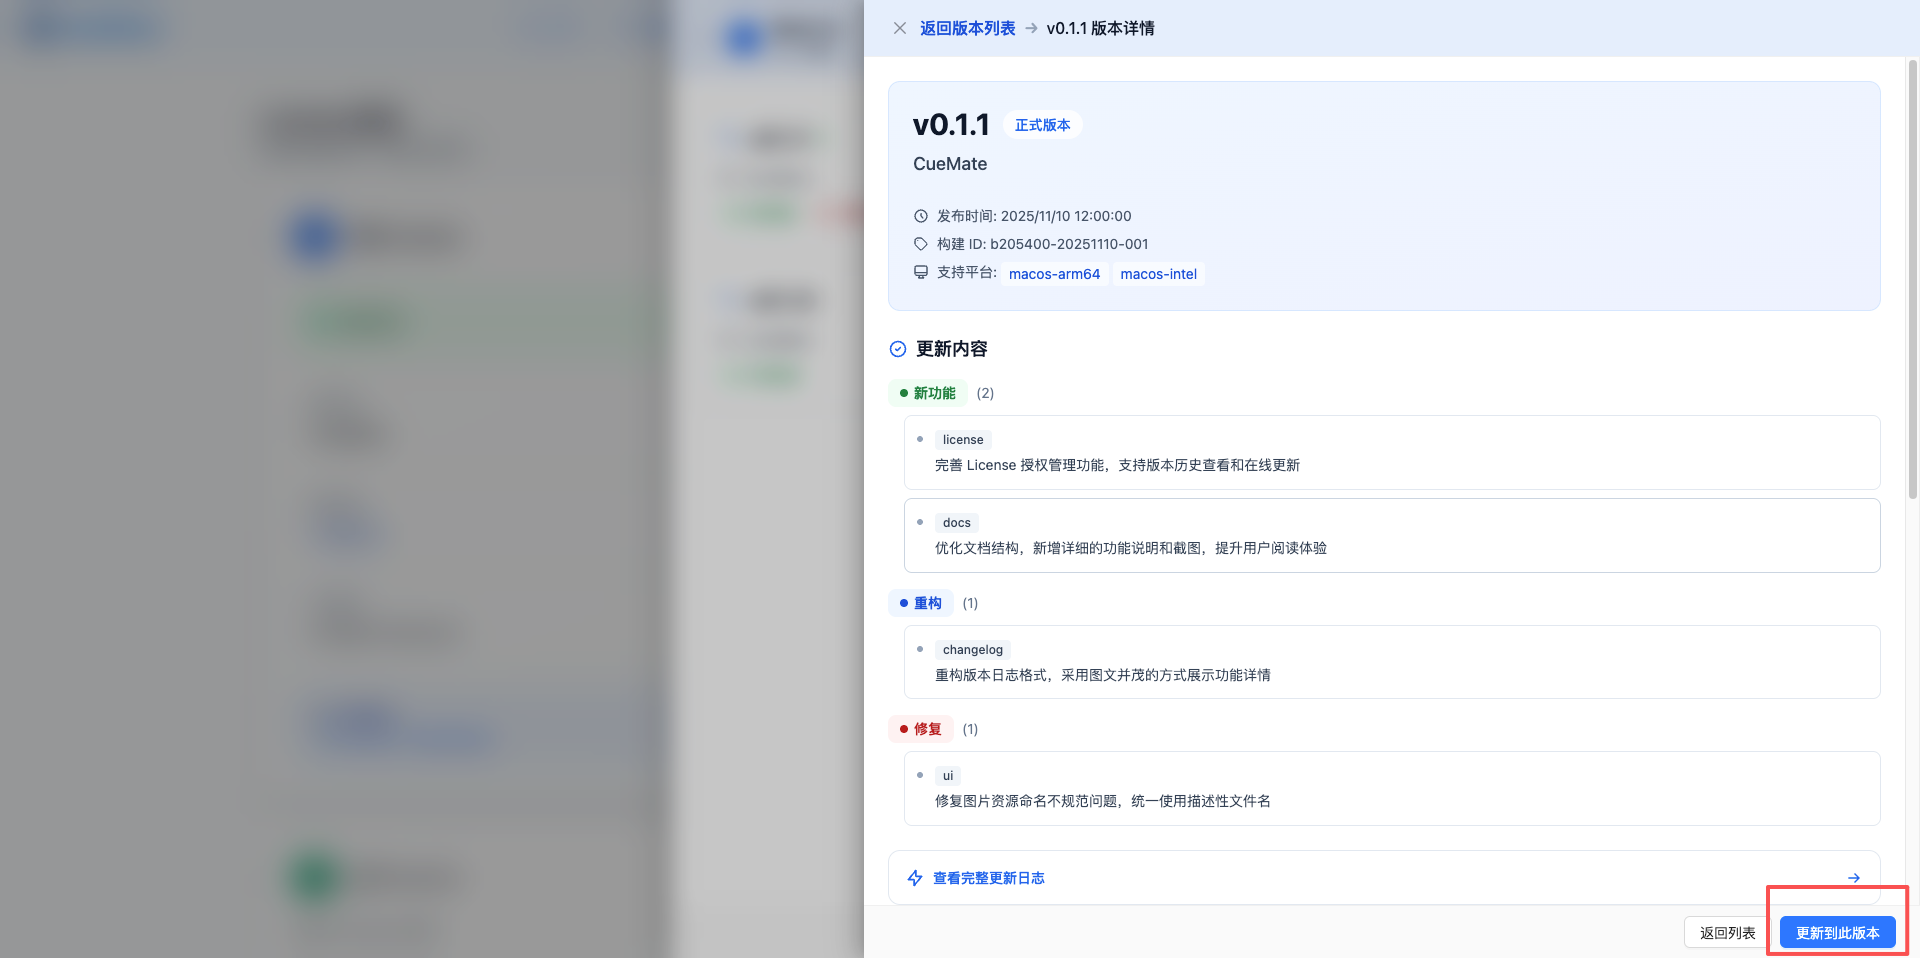Image resolution: width=1920 pixels, height=958 pixels.
Task: Expand the 重构 category section
Action: pos(920,603)
